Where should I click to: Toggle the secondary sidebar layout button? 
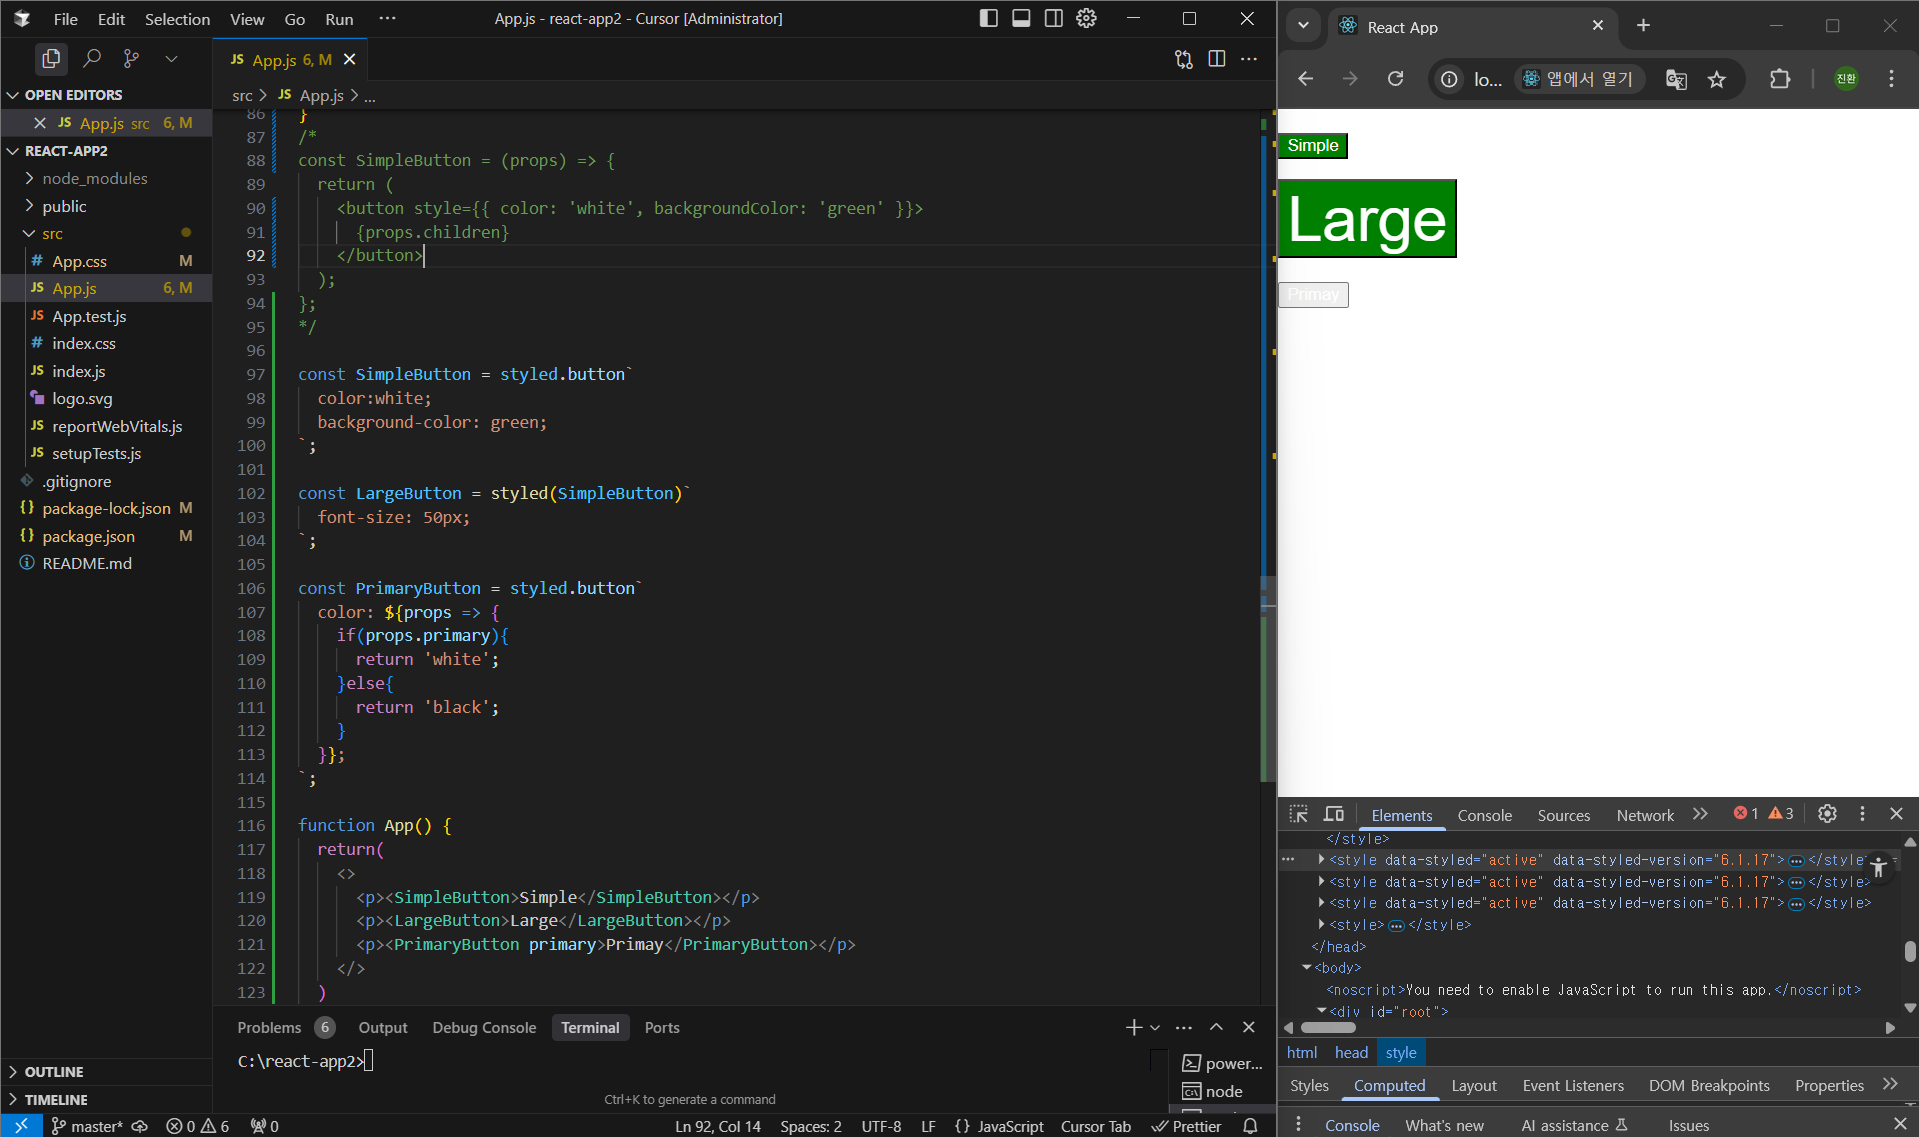[x=1054, y=18]
